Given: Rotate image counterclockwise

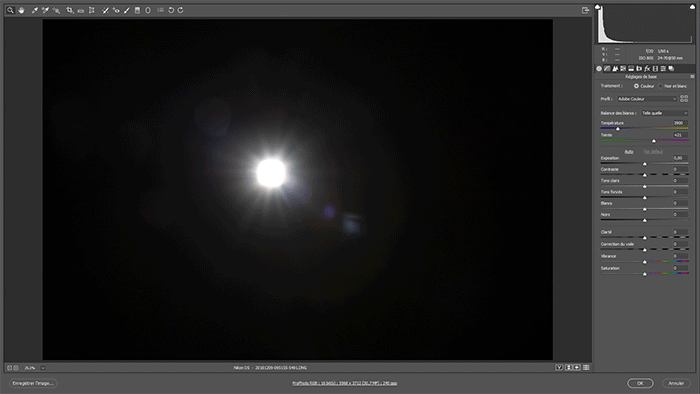Looking at the screenshot, I should [x=171, y=10].
